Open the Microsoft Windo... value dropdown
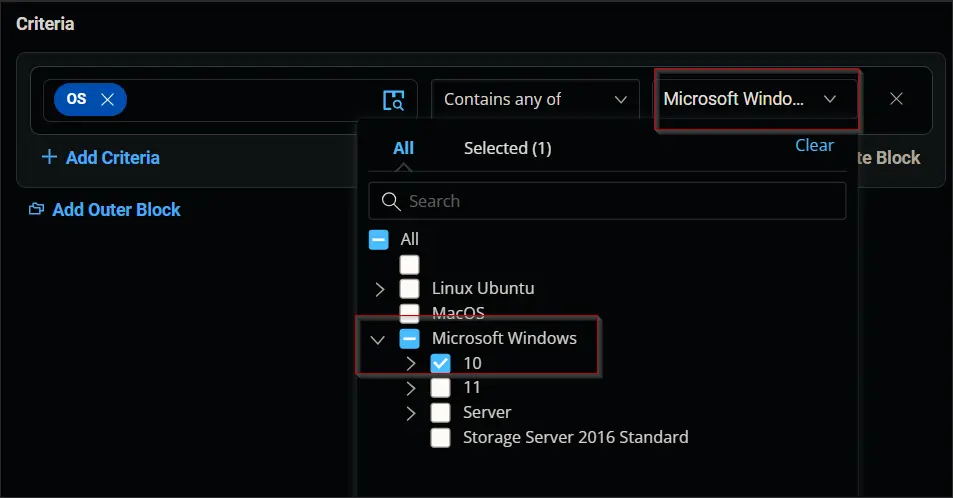This screenshot has height=498, width=953. (755, 99)
